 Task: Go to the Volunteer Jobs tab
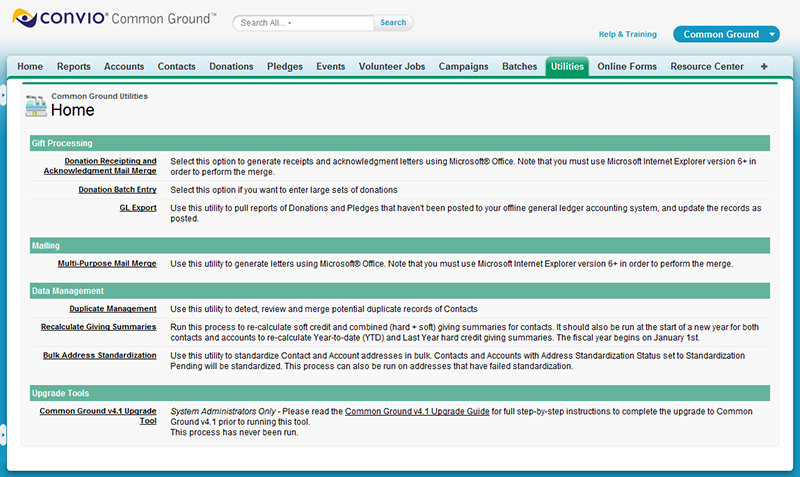[x=392, y=67]
